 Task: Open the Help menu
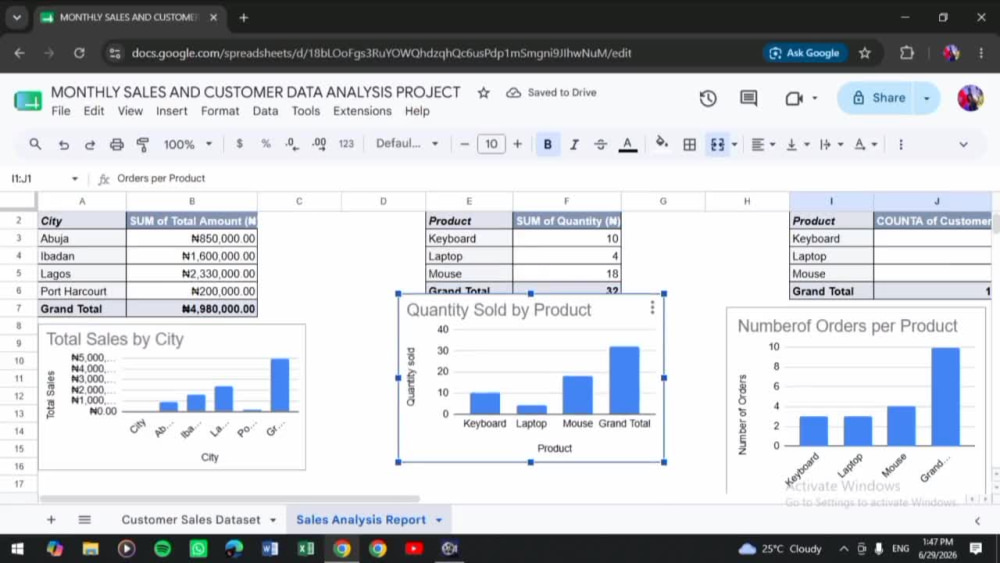coord(417,111)
